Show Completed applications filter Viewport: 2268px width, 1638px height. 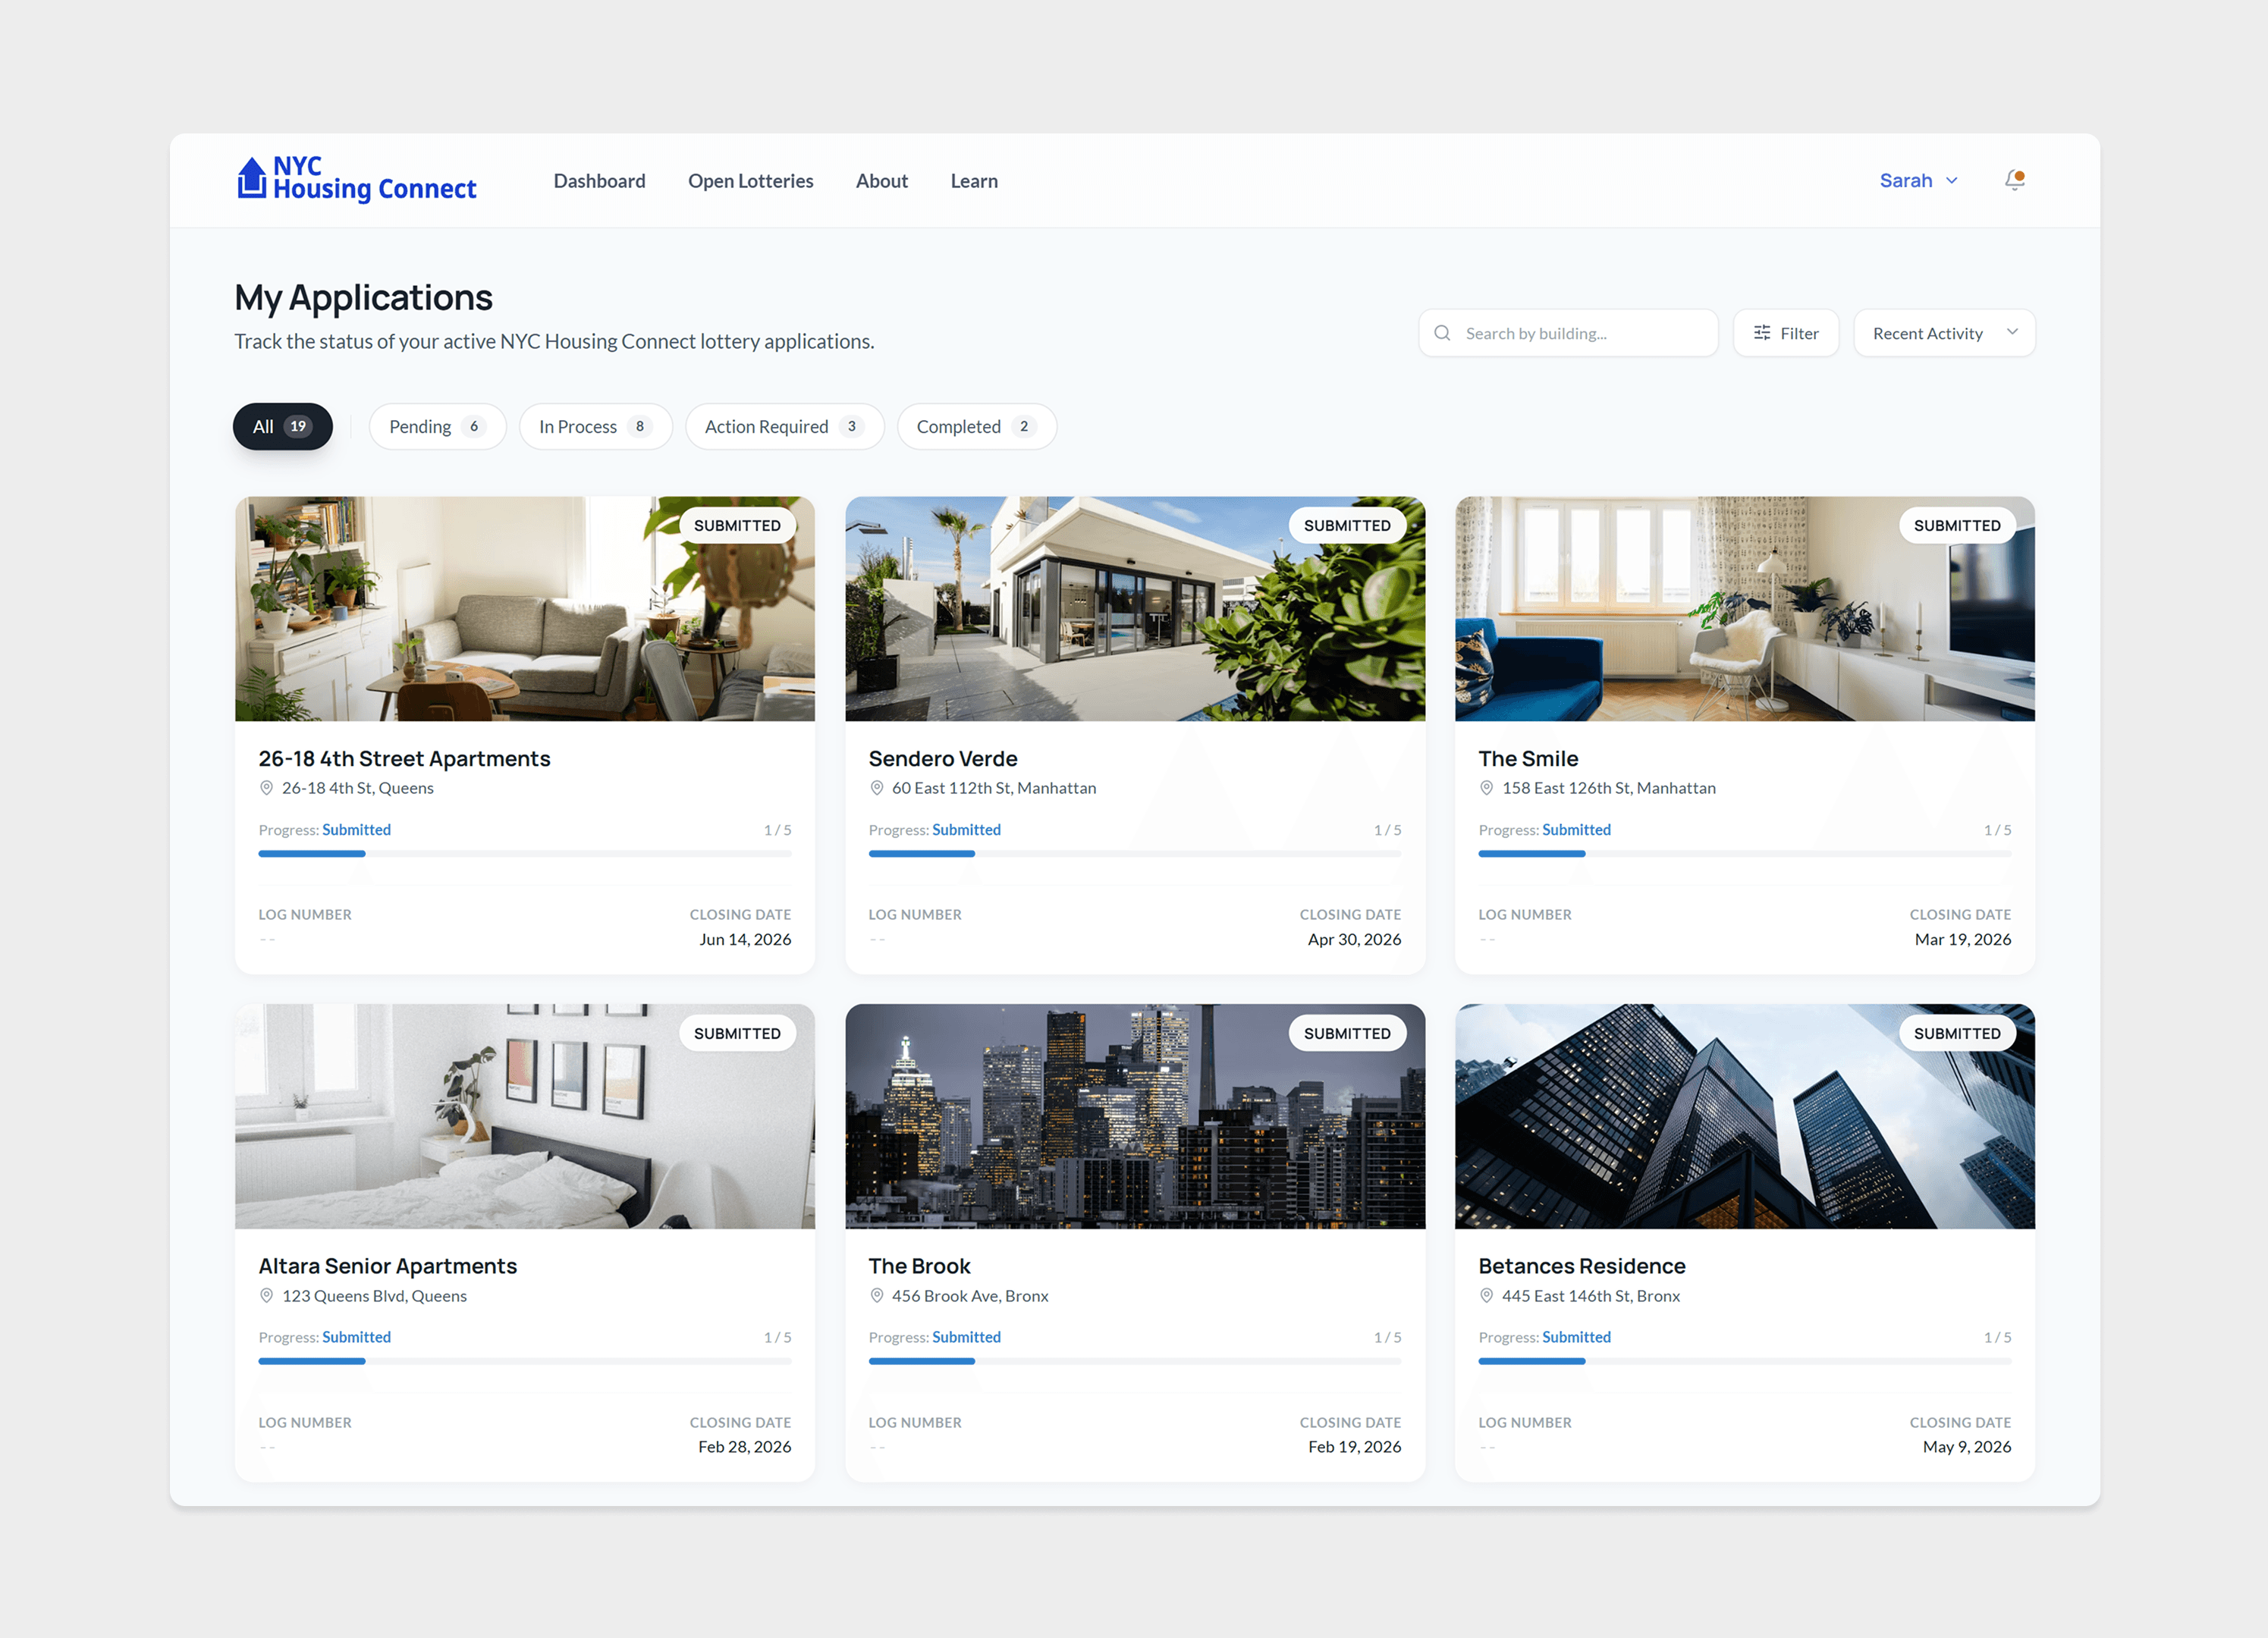pos(976,427)
